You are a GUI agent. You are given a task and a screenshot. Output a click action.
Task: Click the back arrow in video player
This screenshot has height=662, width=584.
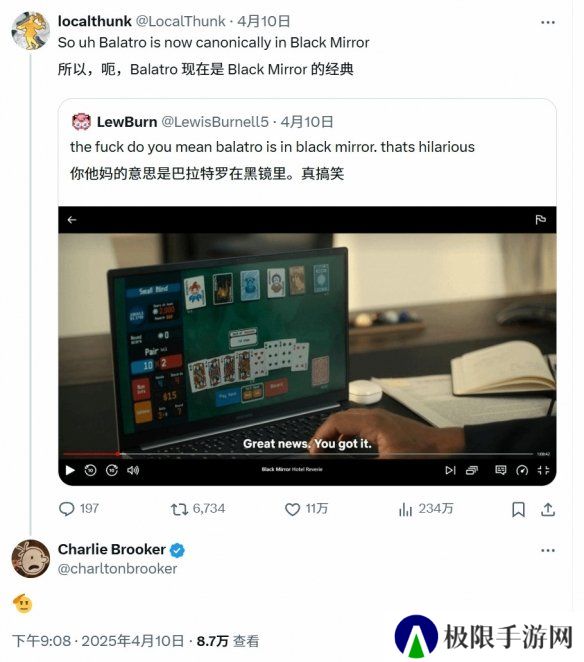[72, 220]
